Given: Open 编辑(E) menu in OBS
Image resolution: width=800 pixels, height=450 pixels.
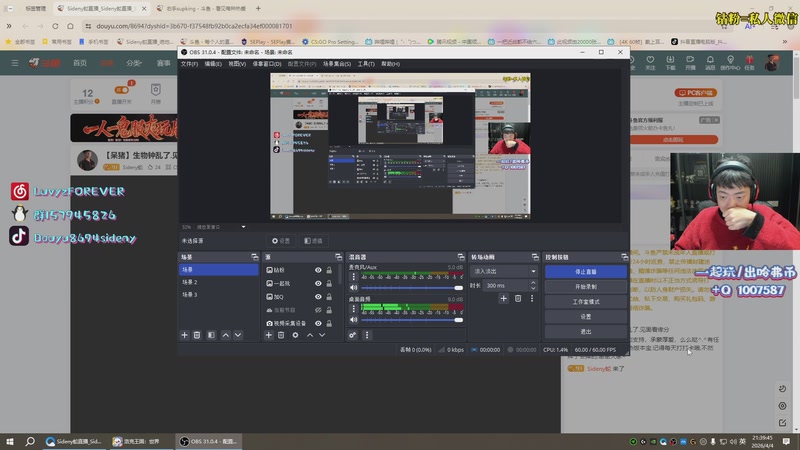Looking at the screenshot, I should pos(213,64).
